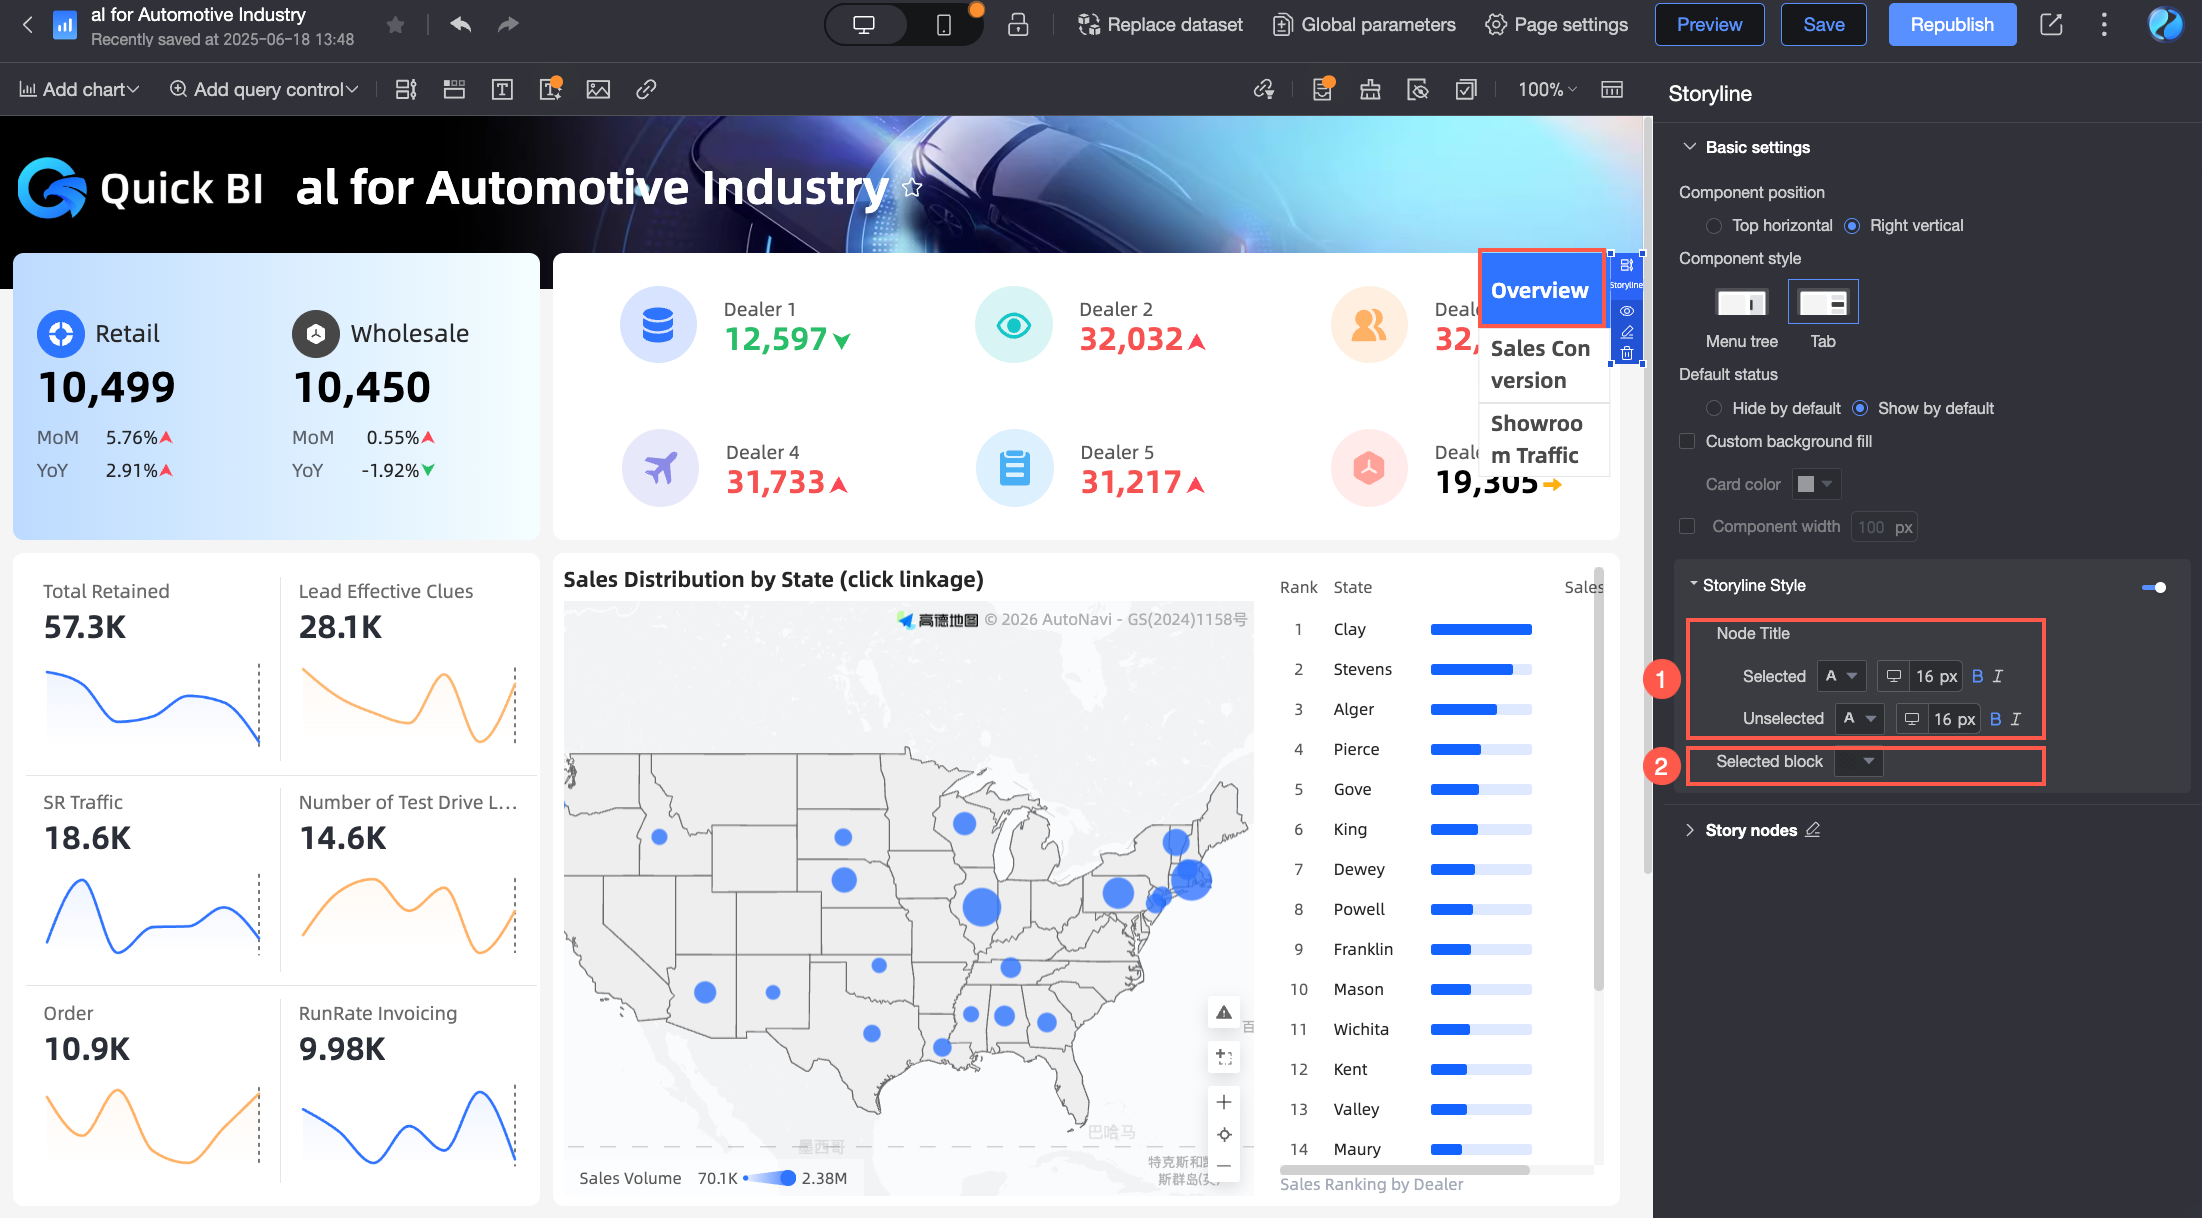
Task: Insert text box icon in toolbar
Action: coord(502,90)
